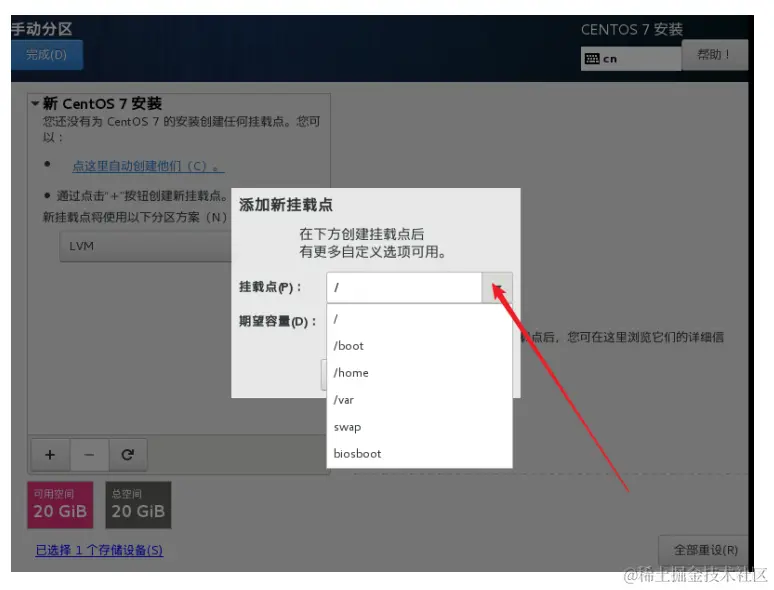Click the Done (完成(D)) button
Screen dimensions: 774x590
point(46,55)
